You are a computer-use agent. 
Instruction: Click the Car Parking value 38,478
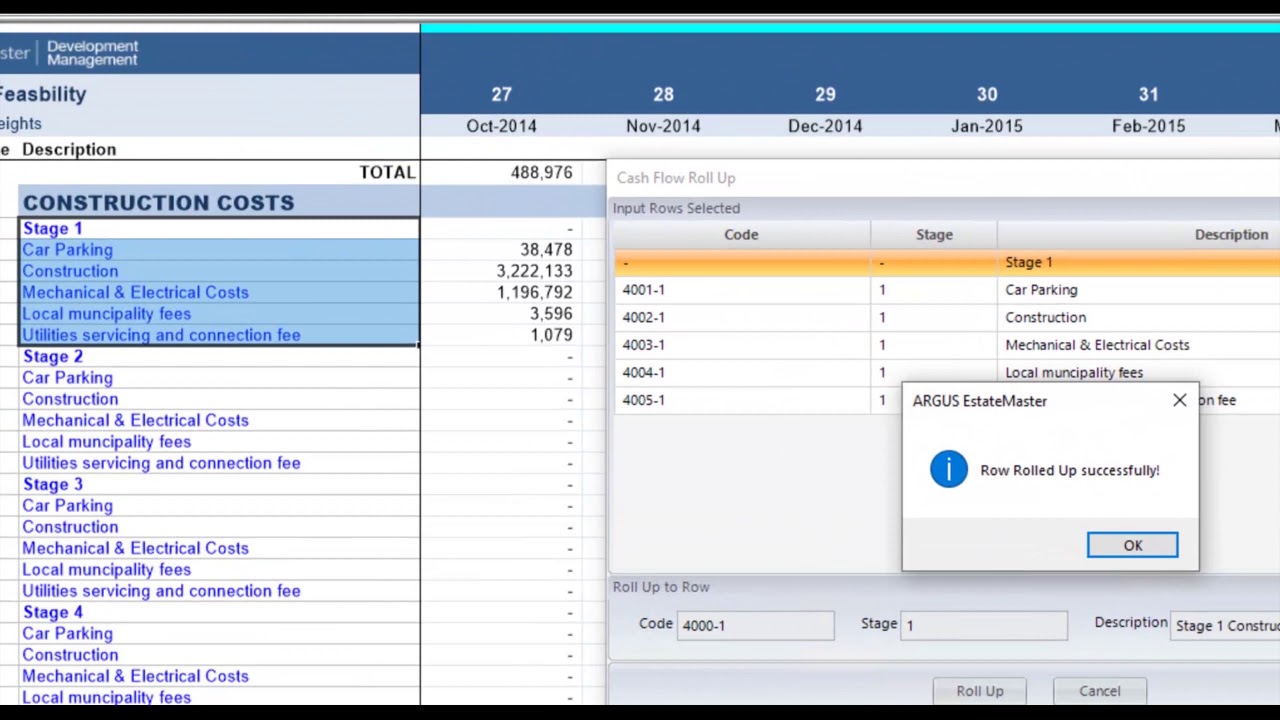(x=546, y=250)
